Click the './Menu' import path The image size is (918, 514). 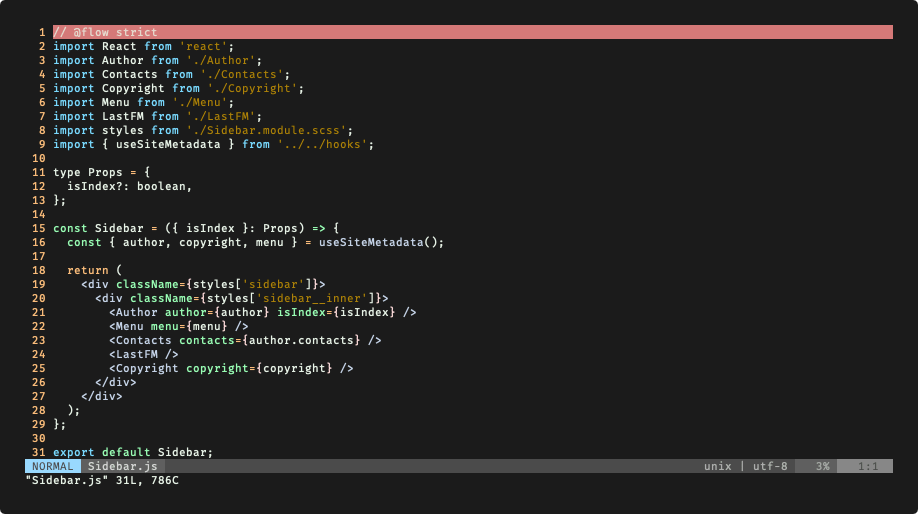point(200,102)
